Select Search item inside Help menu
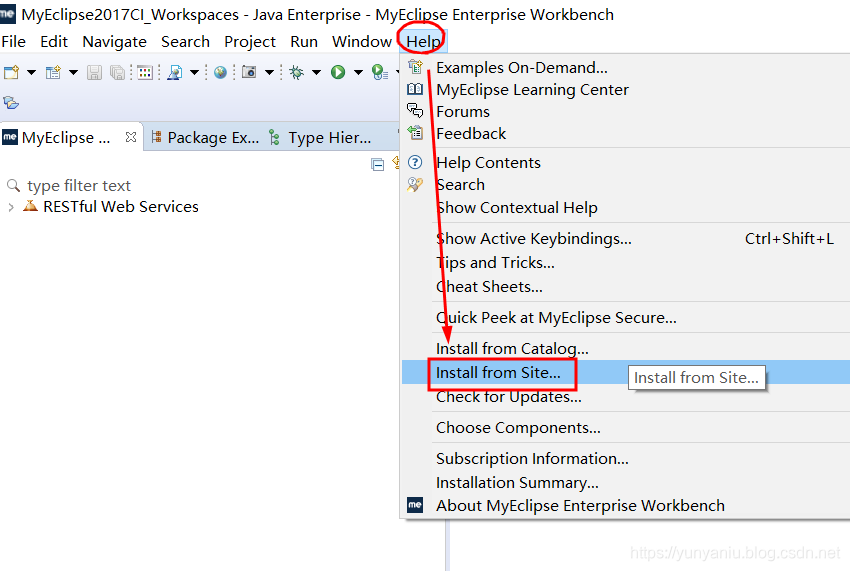Screen dimensions: 850x571 click(x=626, y=185)
